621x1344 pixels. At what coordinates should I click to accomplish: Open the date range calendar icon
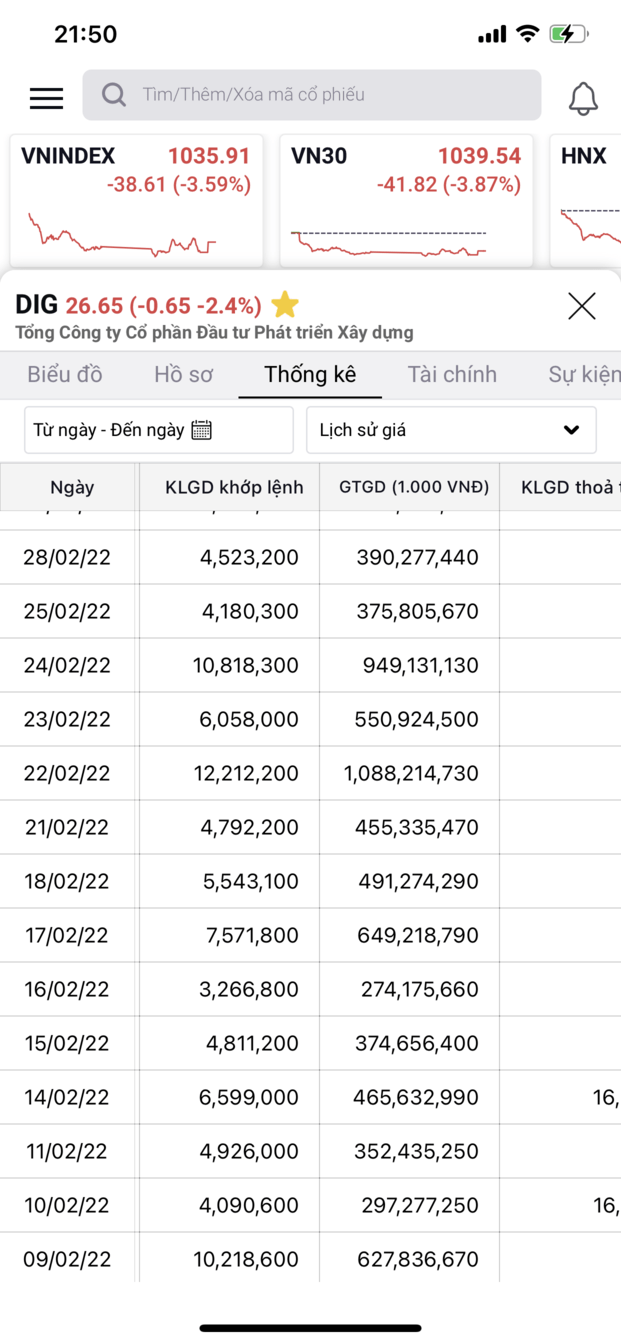tap(202, 430)
